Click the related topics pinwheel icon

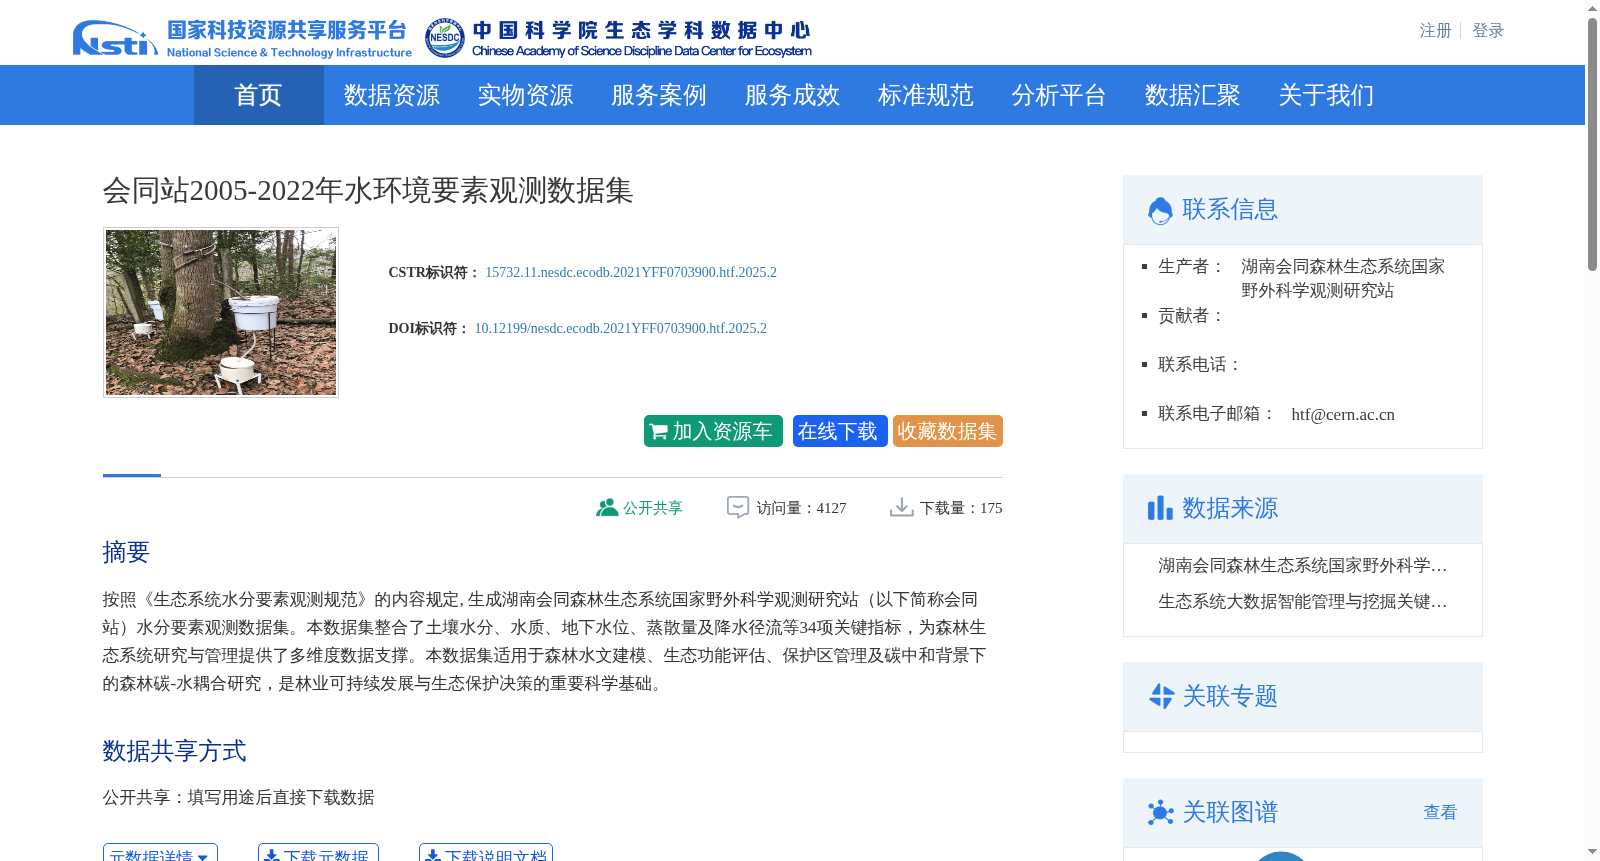1161,696
